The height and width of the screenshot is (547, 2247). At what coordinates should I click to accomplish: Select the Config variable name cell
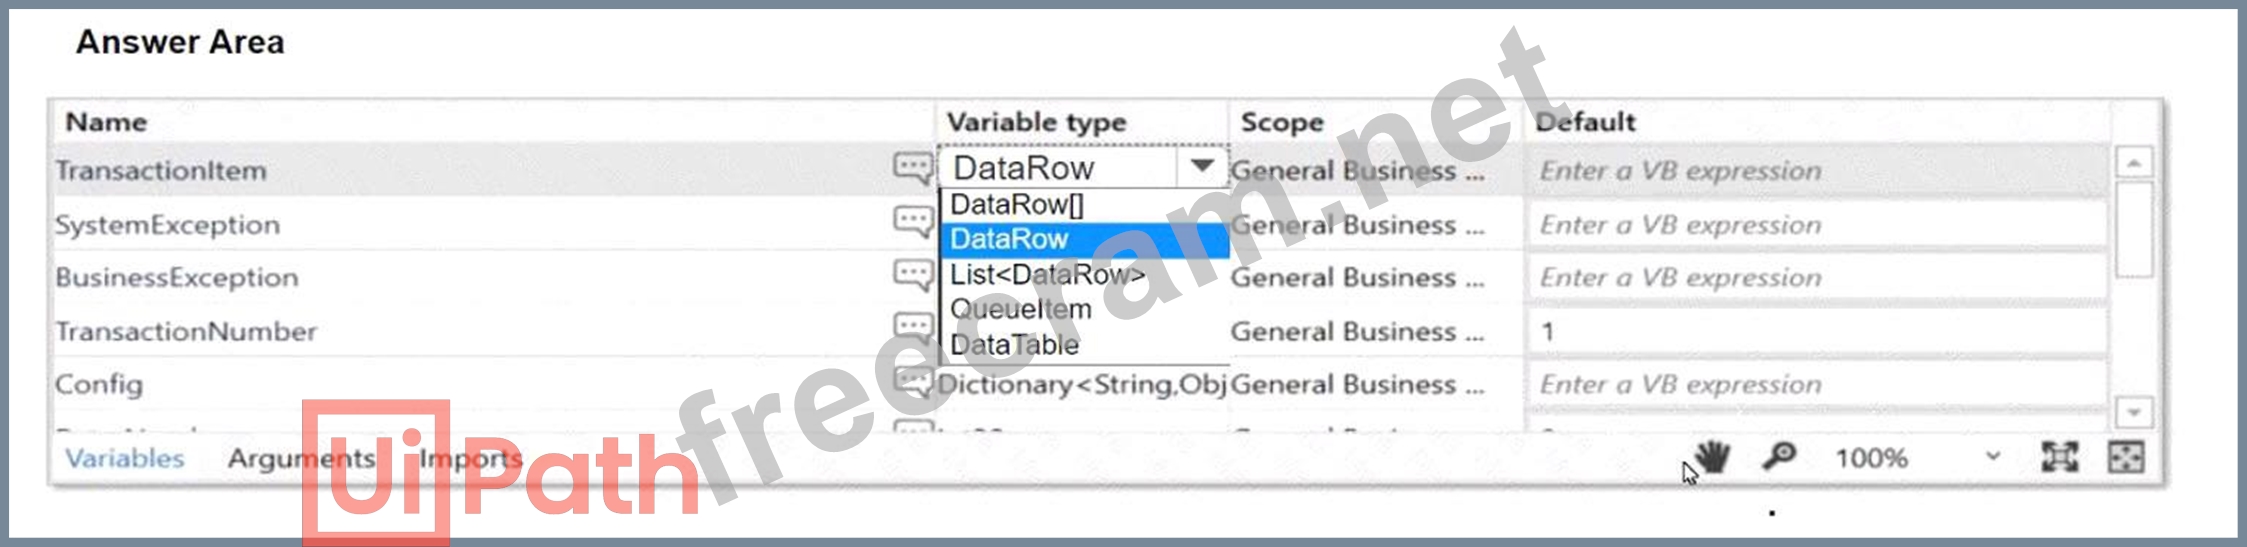[x=99, y=385]
